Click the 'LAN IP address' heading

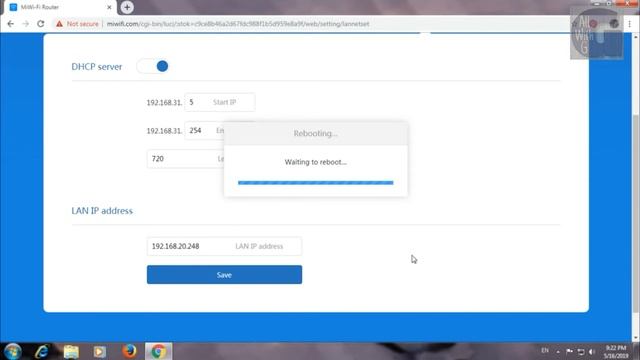[x=102, y=211]
